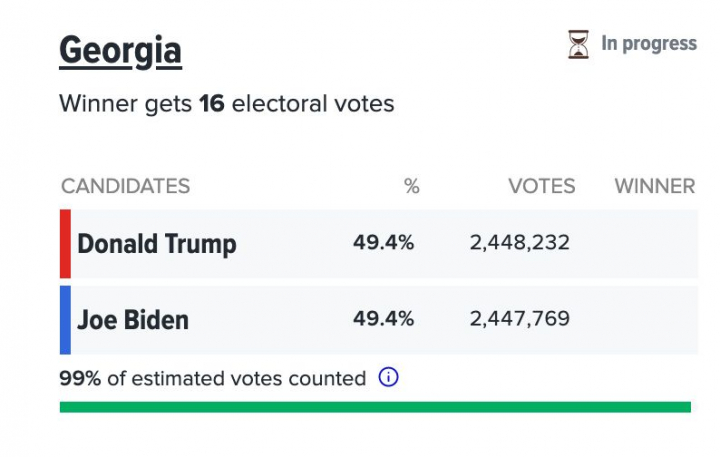The image size is (720, 457).
Task: Click the info icon beside estimated votes
Action: 389,378
